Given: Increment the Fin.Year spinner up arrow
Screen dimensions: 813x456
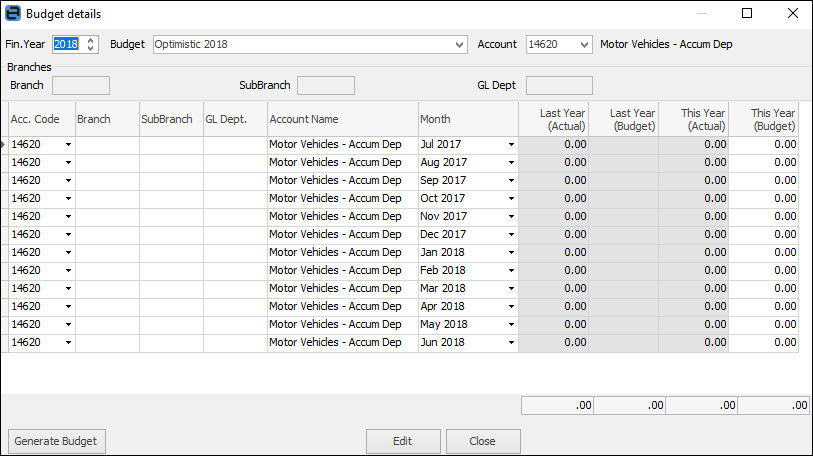Looking at the screenshot, I should tap(91, 40).
